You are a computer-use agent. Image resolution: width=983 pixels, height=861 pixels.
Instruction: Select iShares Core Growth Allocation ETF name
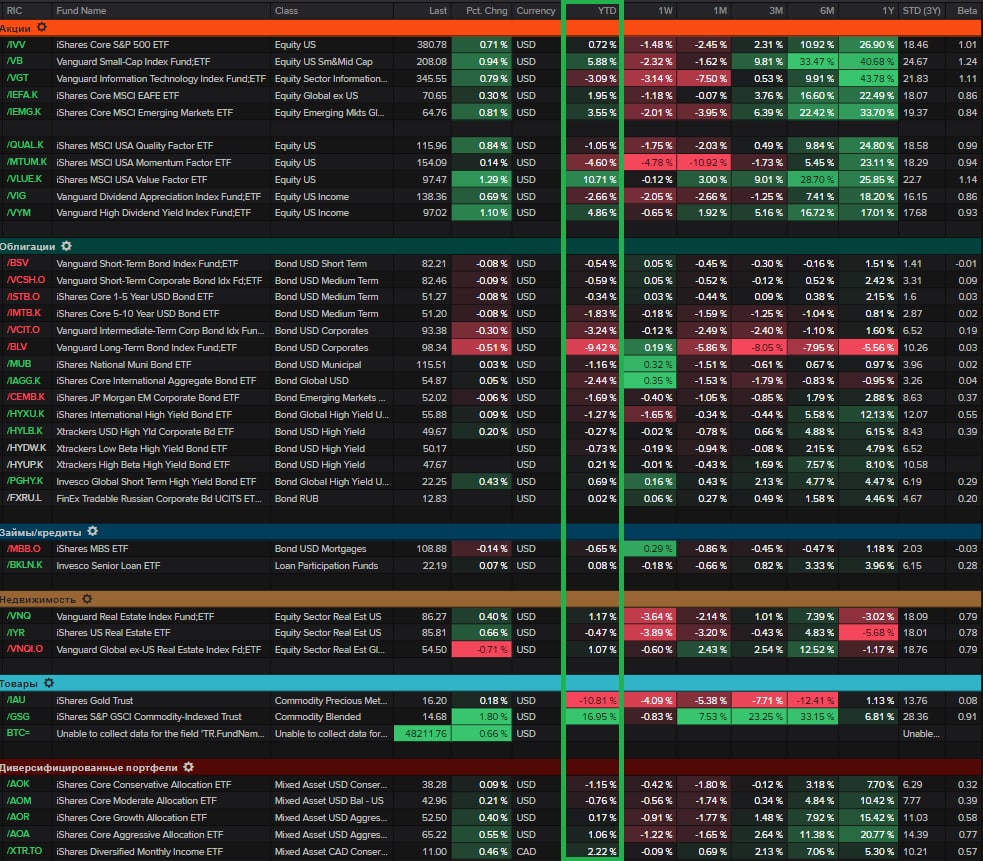pyautogui.click(x=131, y=817)
